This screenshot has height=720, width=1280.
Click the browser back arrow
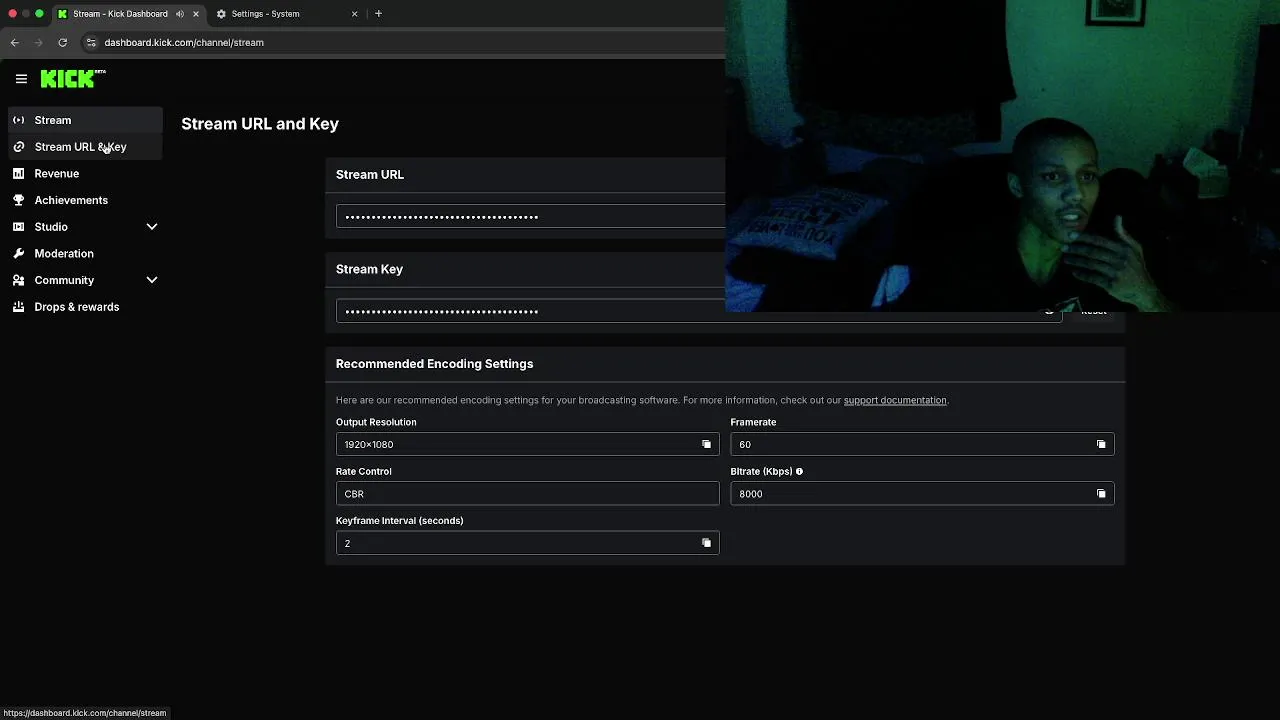pyautogui.click(x=14, y=42)
